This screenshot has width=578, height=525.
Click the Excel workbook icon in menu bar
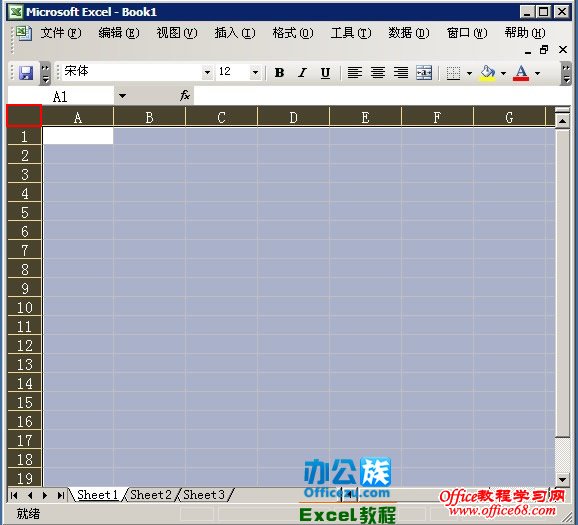24,33
